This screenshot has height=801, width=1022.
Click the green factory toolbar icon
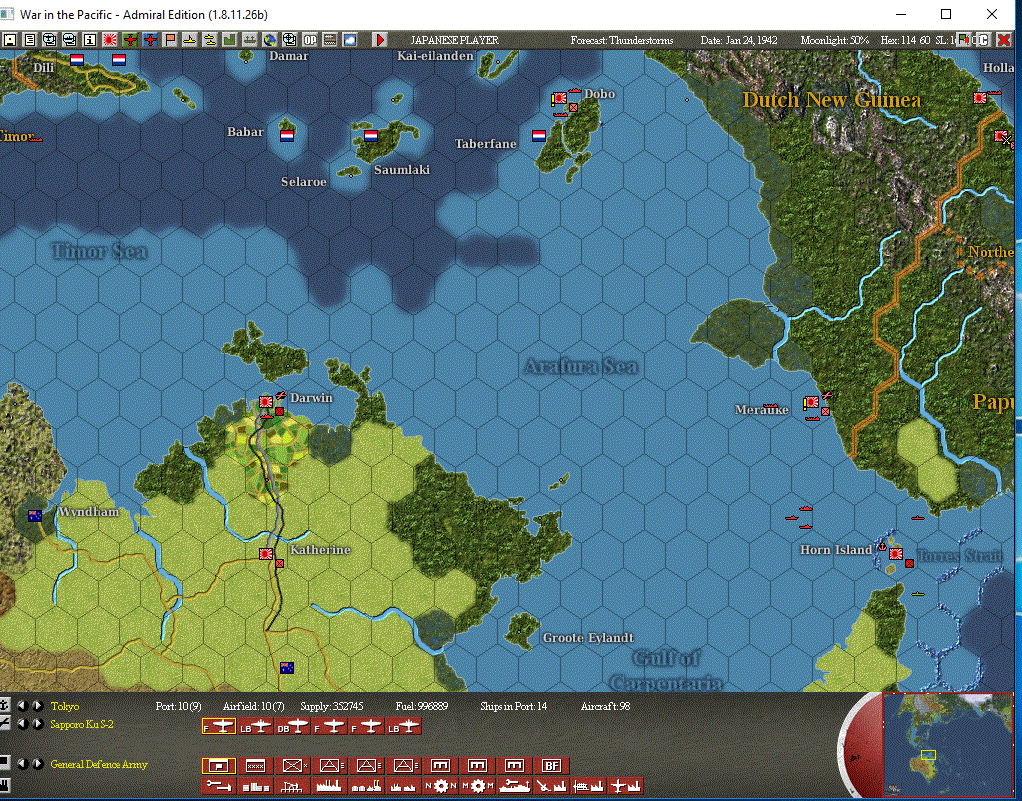click(229, 40)
